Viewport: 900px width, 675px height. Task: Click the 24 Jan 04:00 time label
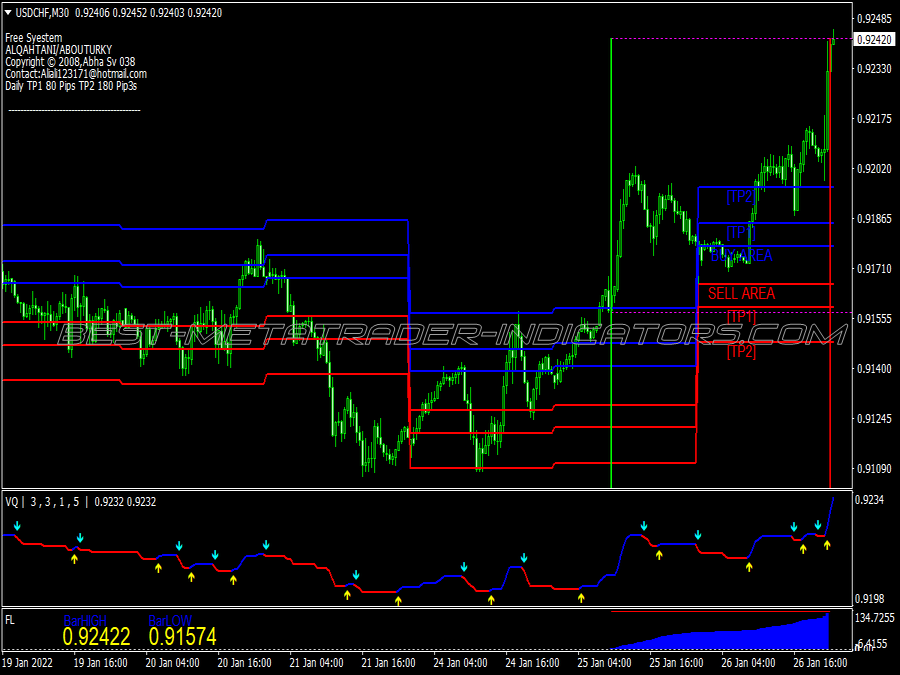pyautogui.click(x=460, y=662)
